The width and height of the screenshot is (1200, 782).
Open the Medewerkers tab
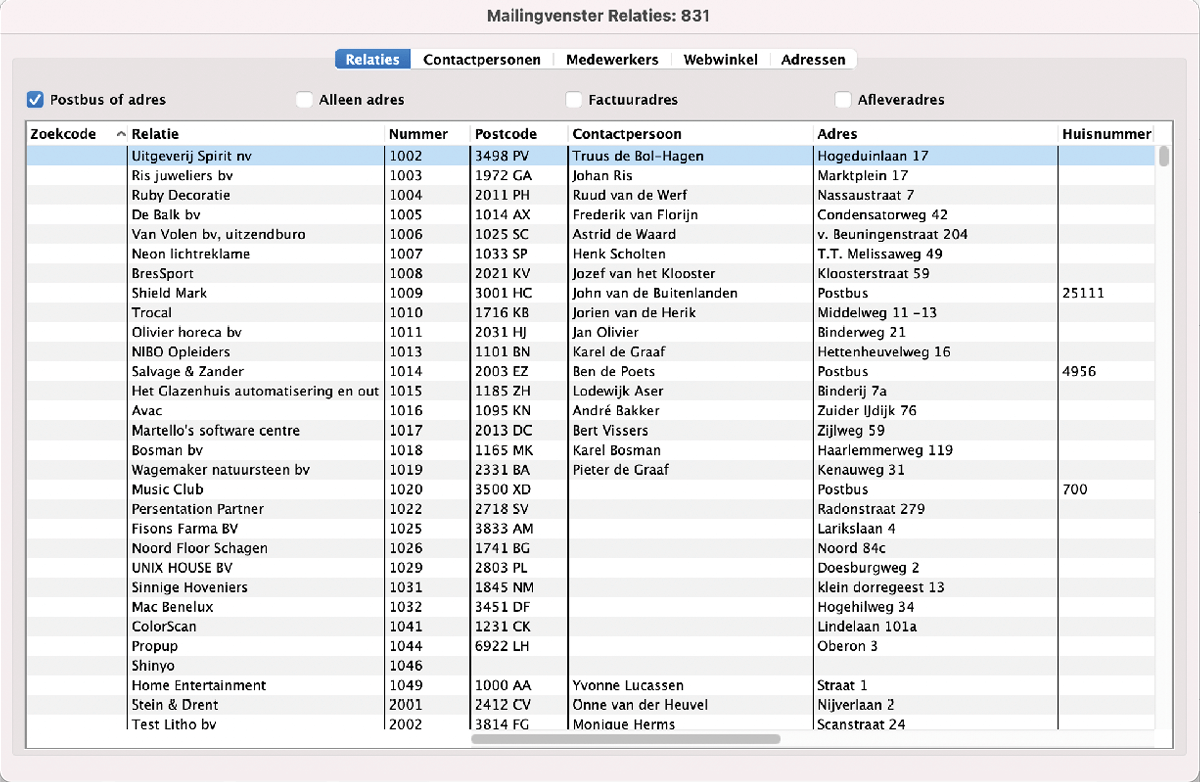(x=612, y=60)
